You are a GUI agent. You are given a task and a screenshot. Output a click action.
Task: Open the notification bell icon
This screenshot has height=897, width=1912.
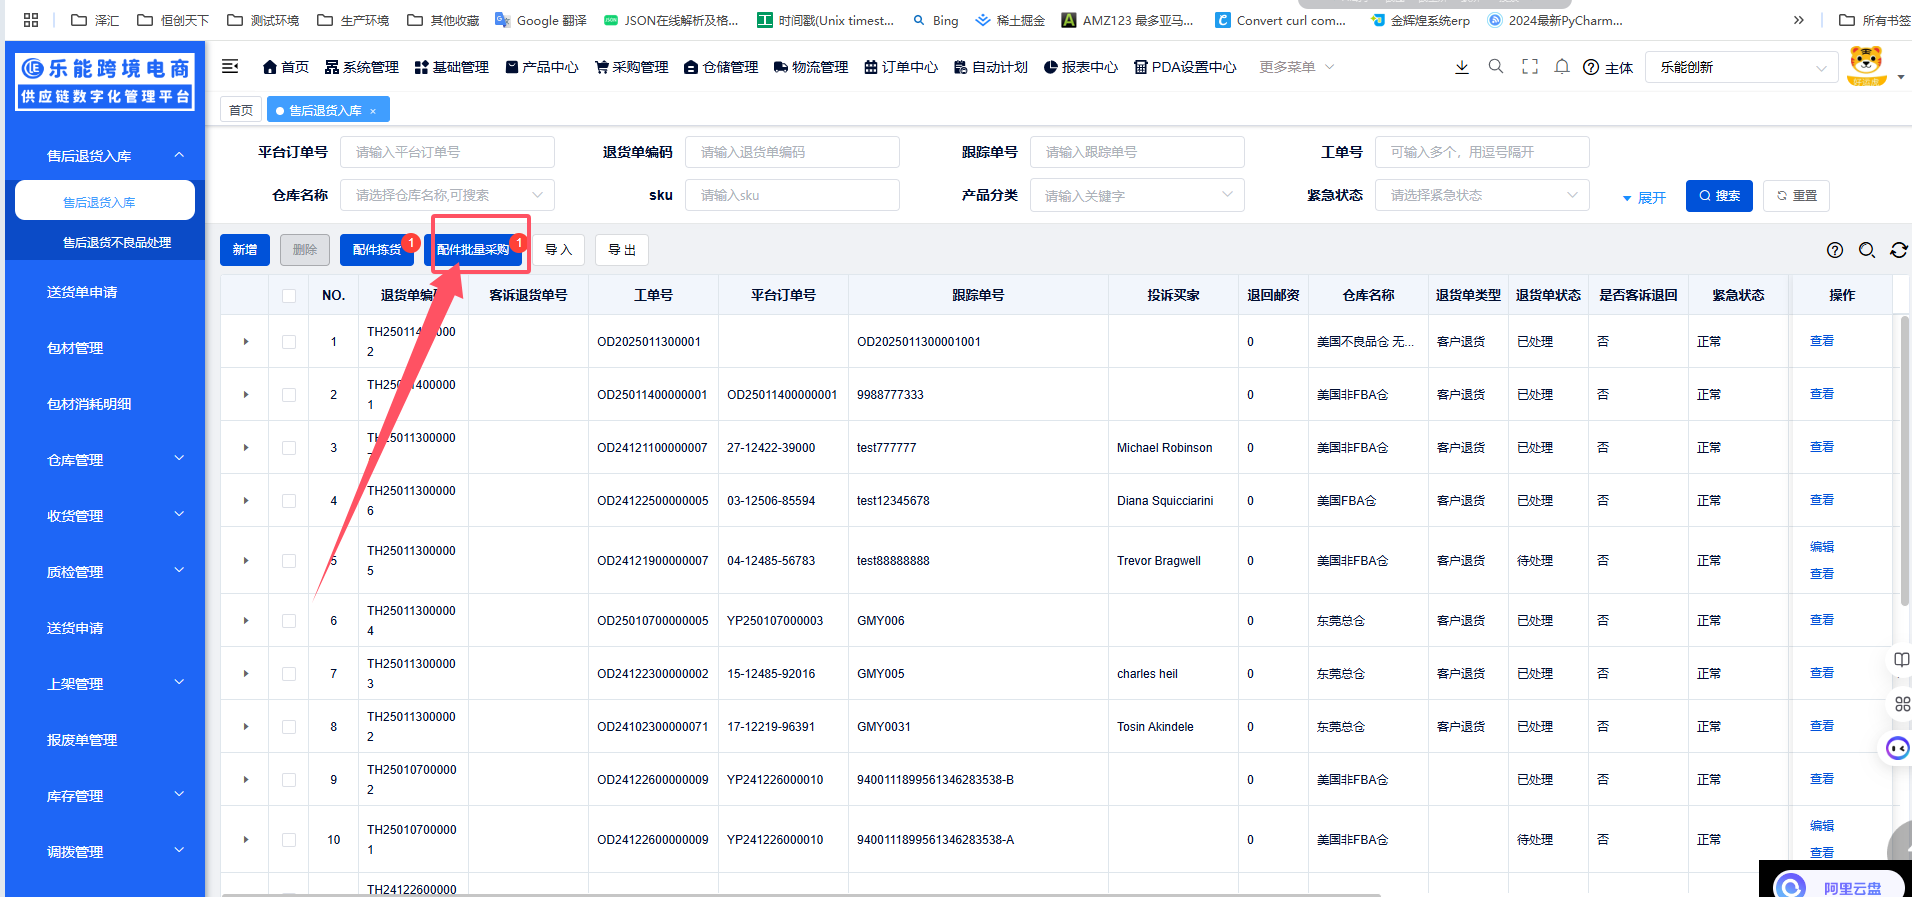[x=1562, y=67]
